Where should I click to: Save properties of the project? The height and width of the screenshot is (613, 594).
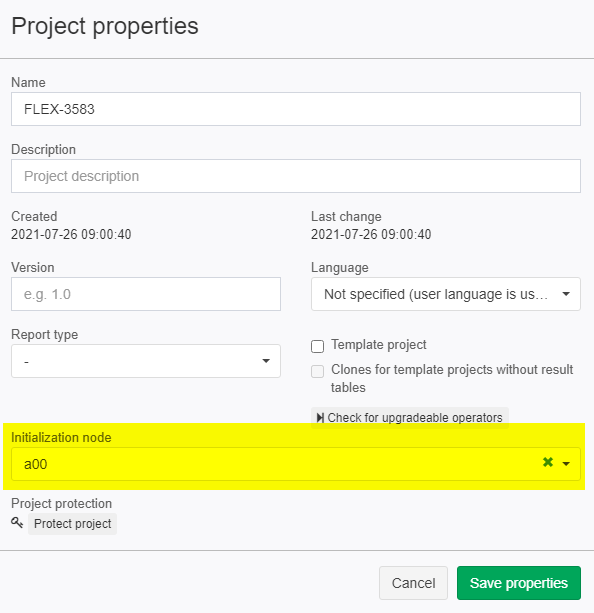[x=519, y=583]
